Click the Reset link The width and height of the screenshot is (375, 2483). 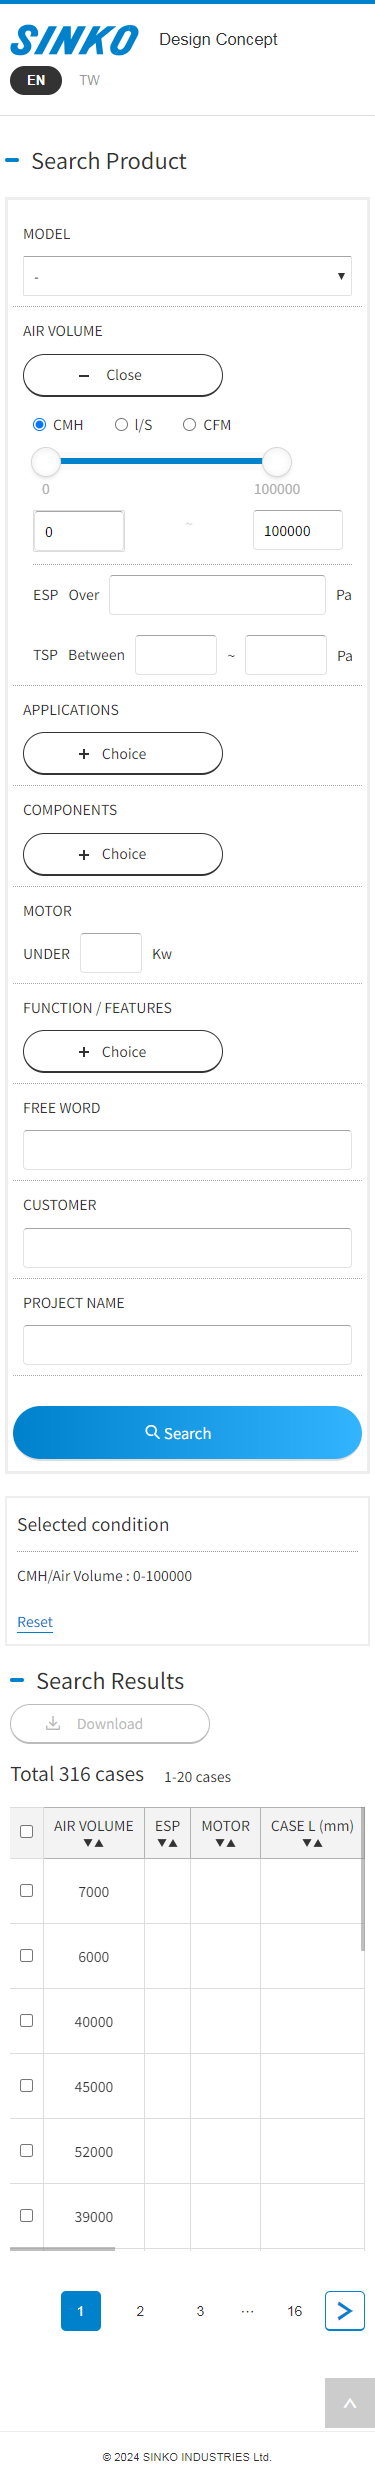tap(35, 1622)
